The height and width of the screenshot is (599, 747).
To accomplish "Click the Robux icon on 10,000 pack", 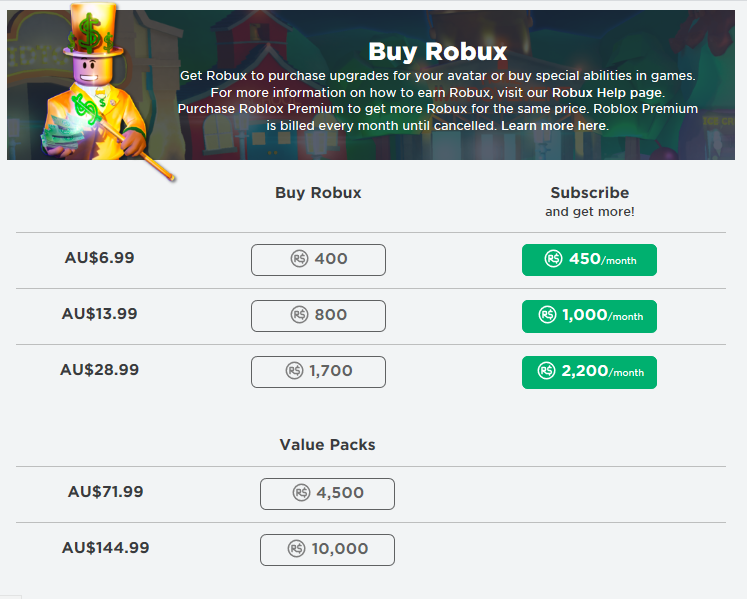I will pyautogui.click(x=297, y=549).
